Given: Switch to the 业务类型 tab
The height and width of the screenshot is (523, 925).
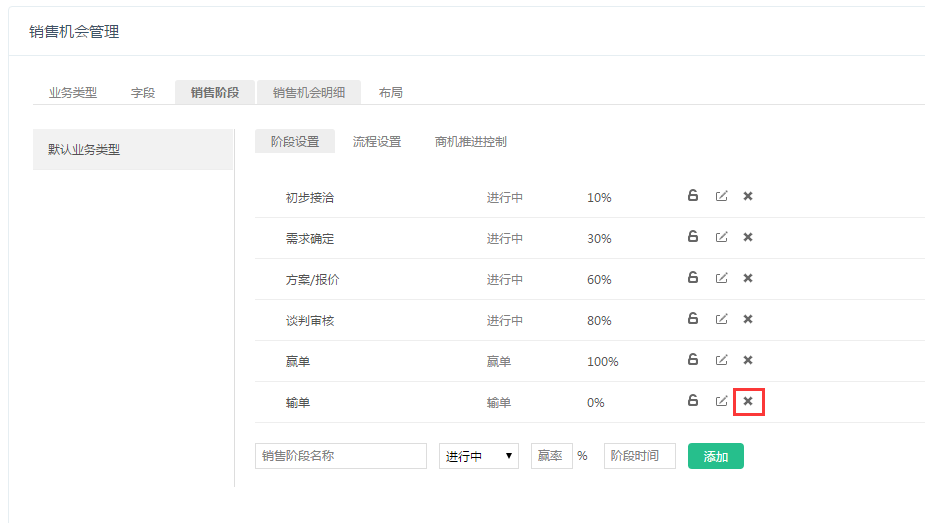Looking at the screenshot, I should [x=73, y=93].
